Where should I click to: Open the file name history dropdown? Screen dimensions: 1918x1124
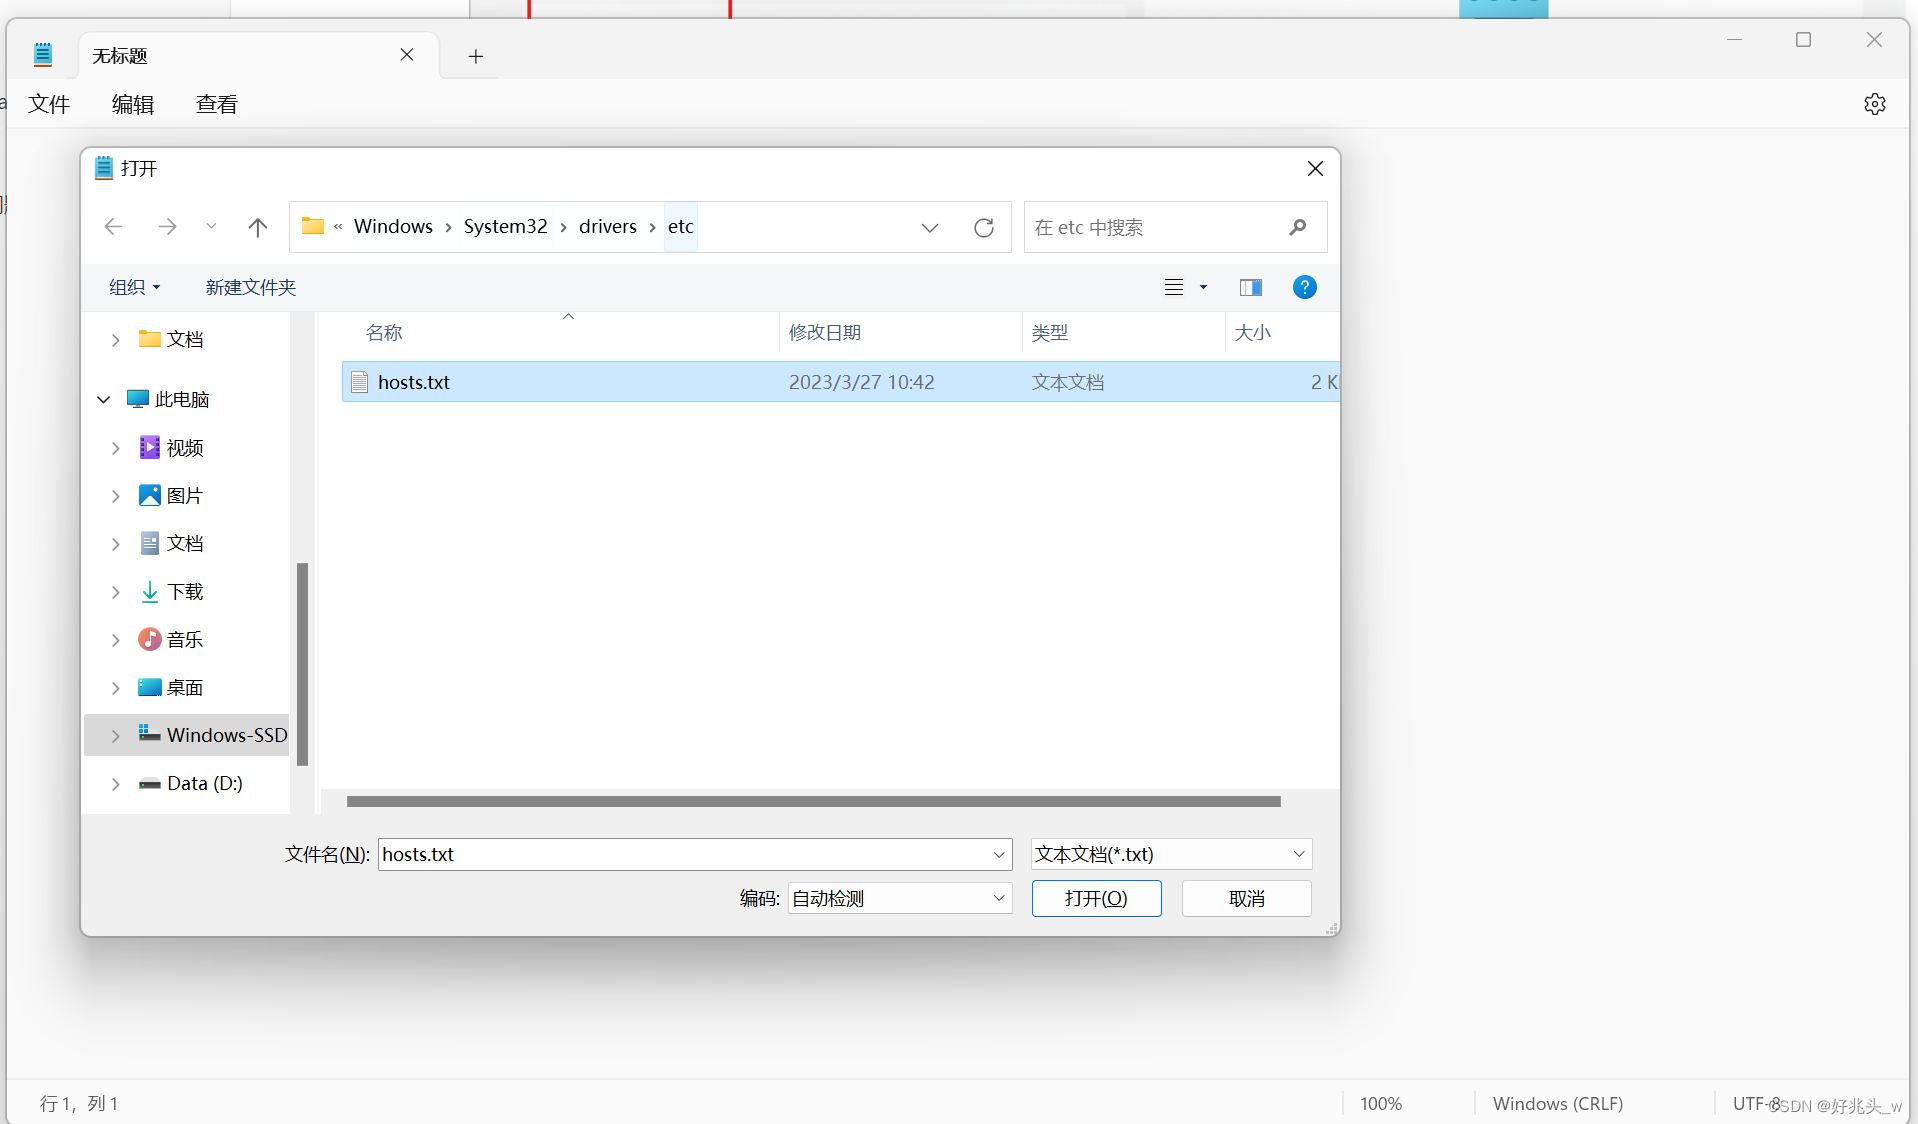pos(999,854)
